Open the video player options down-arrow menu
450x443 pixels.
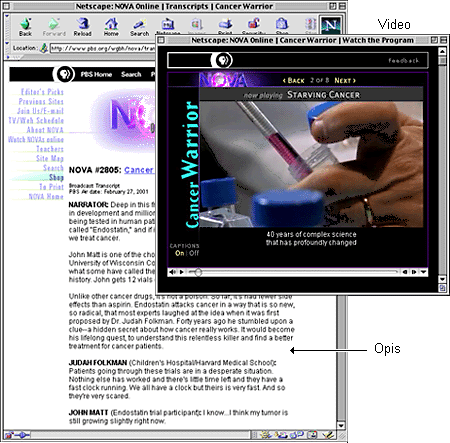click(x=423, y=272)
